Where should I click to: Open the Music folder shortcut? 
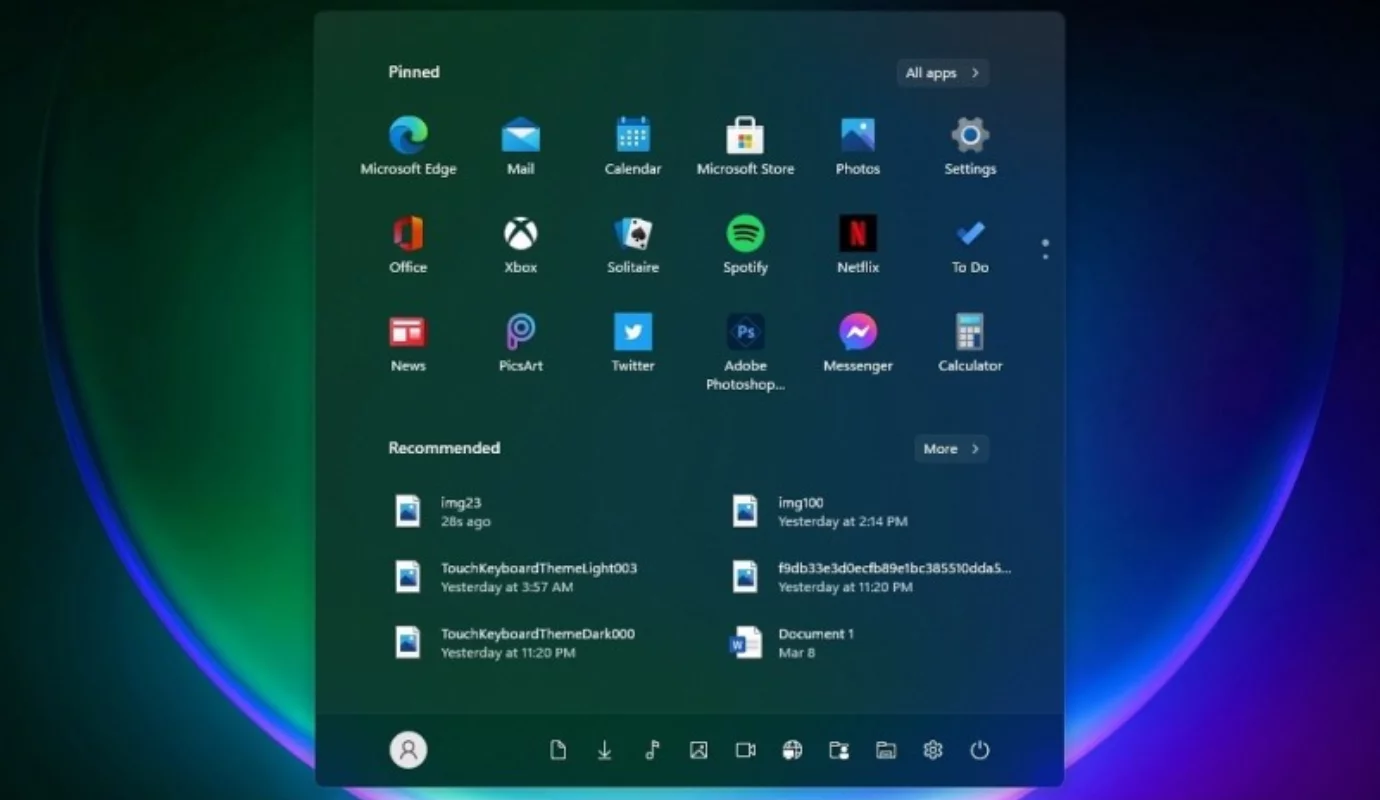click(652, 750)
